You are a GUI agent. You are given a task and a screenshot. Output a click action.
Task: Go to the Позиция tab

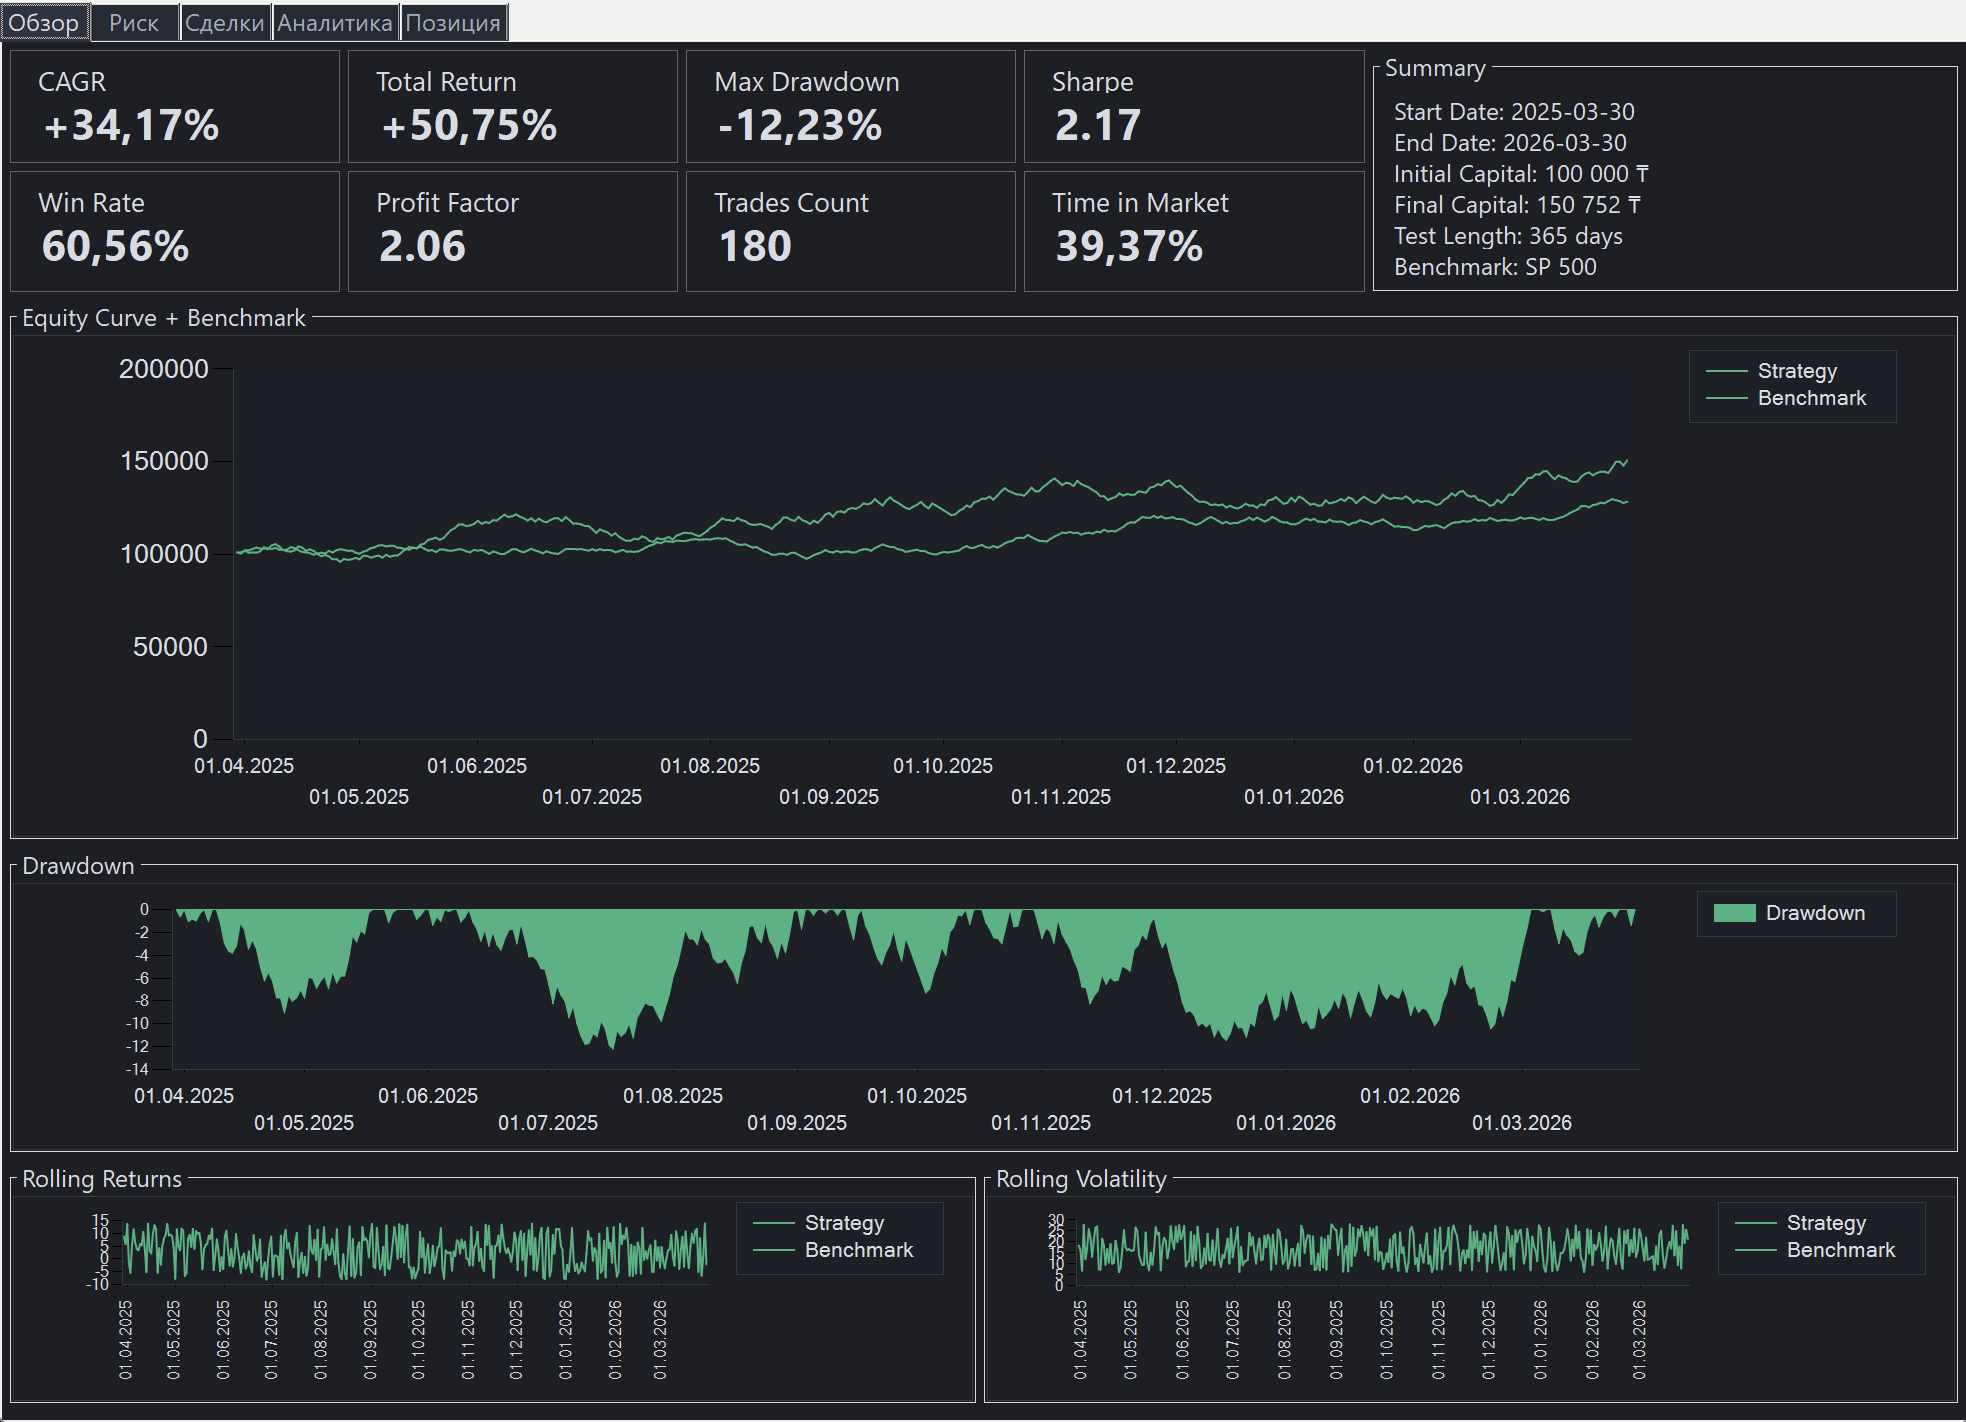pos(453,23)
